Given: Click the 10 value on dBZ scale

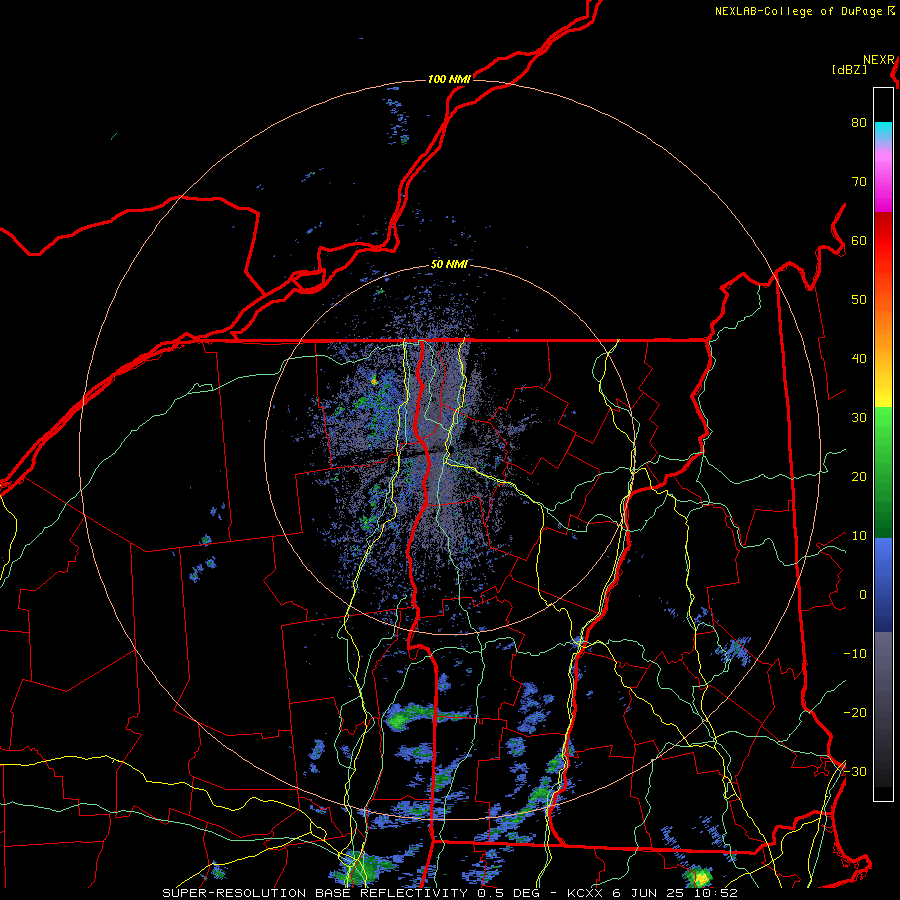Looking at the screenshot, I should click(x=859, y=536).
